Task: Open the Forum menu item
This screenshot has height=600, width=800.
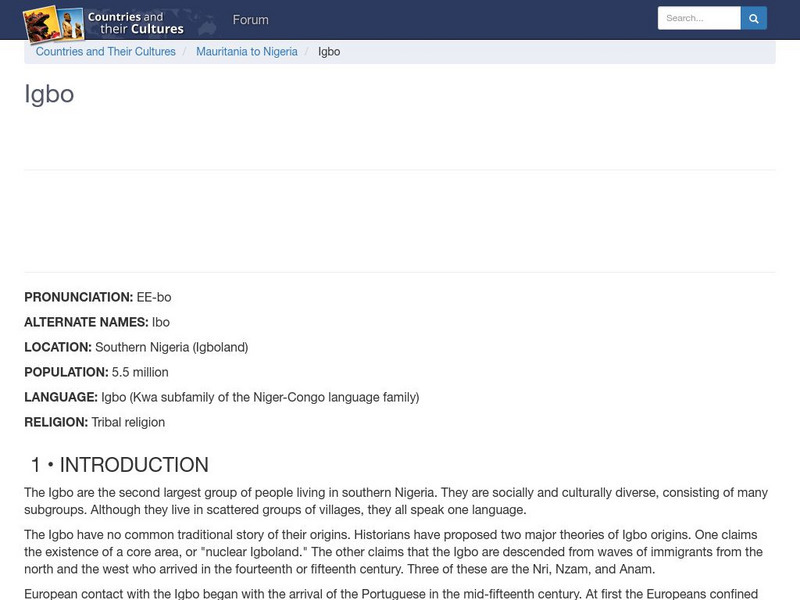Action: (251, 19)
